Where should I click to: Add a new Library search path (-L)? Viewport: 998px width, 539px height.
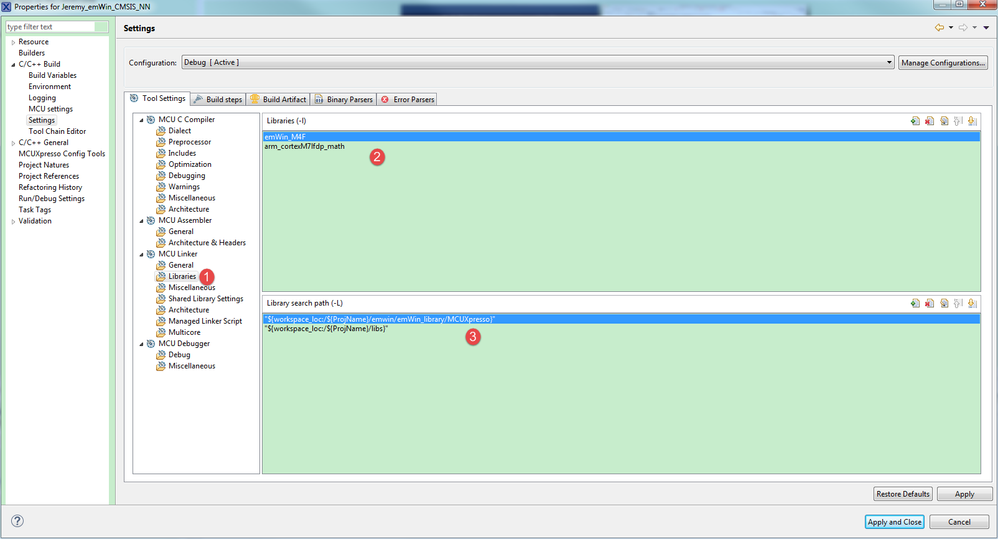click(915, 304)
